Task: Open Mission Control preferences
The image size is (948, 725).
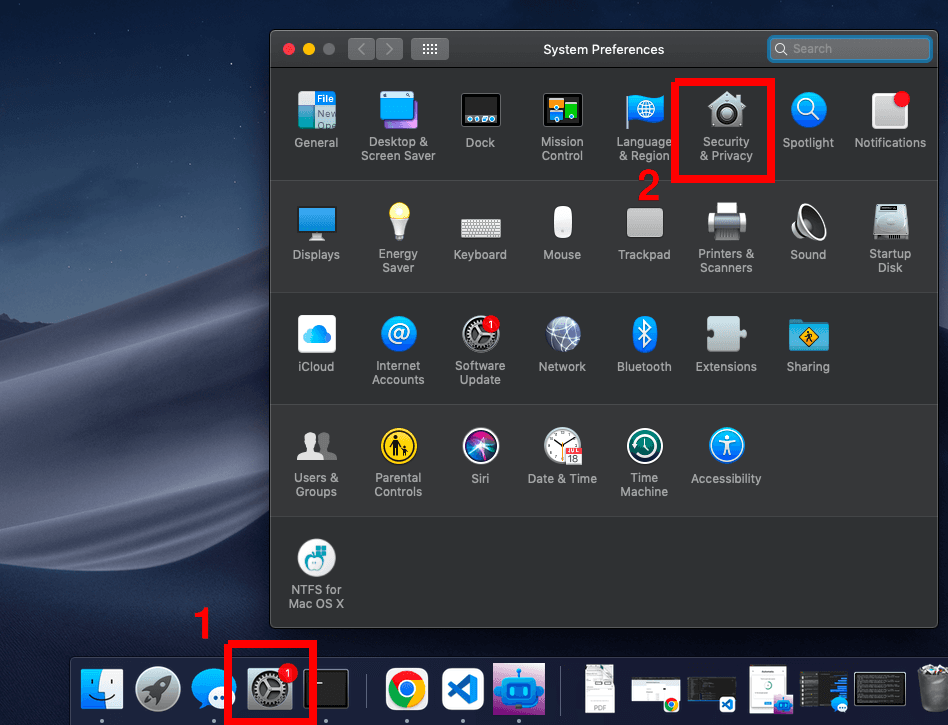Action: 562,126
